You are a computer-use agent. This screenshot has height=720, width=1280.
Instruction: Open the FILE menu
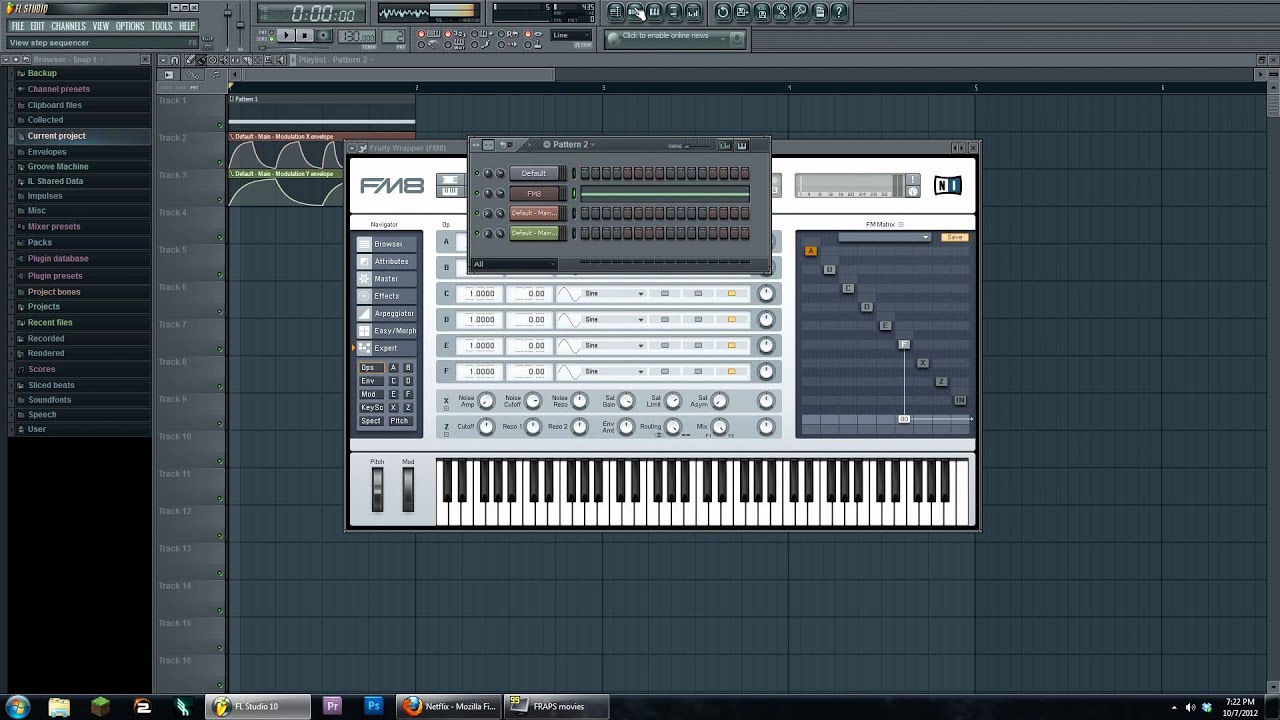pos(17,26)
